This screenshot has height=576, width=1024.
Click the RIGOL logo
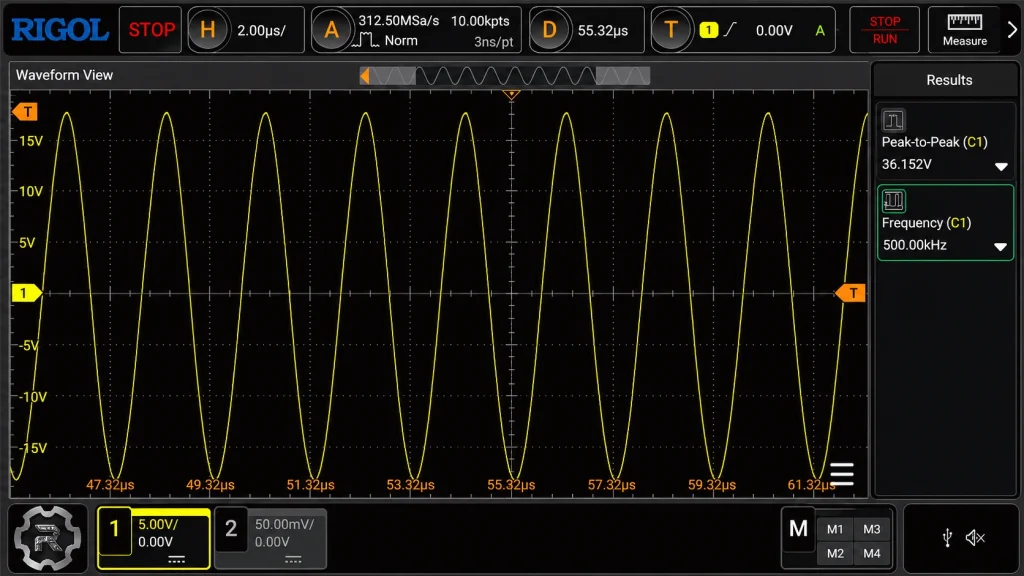(60, 30)
